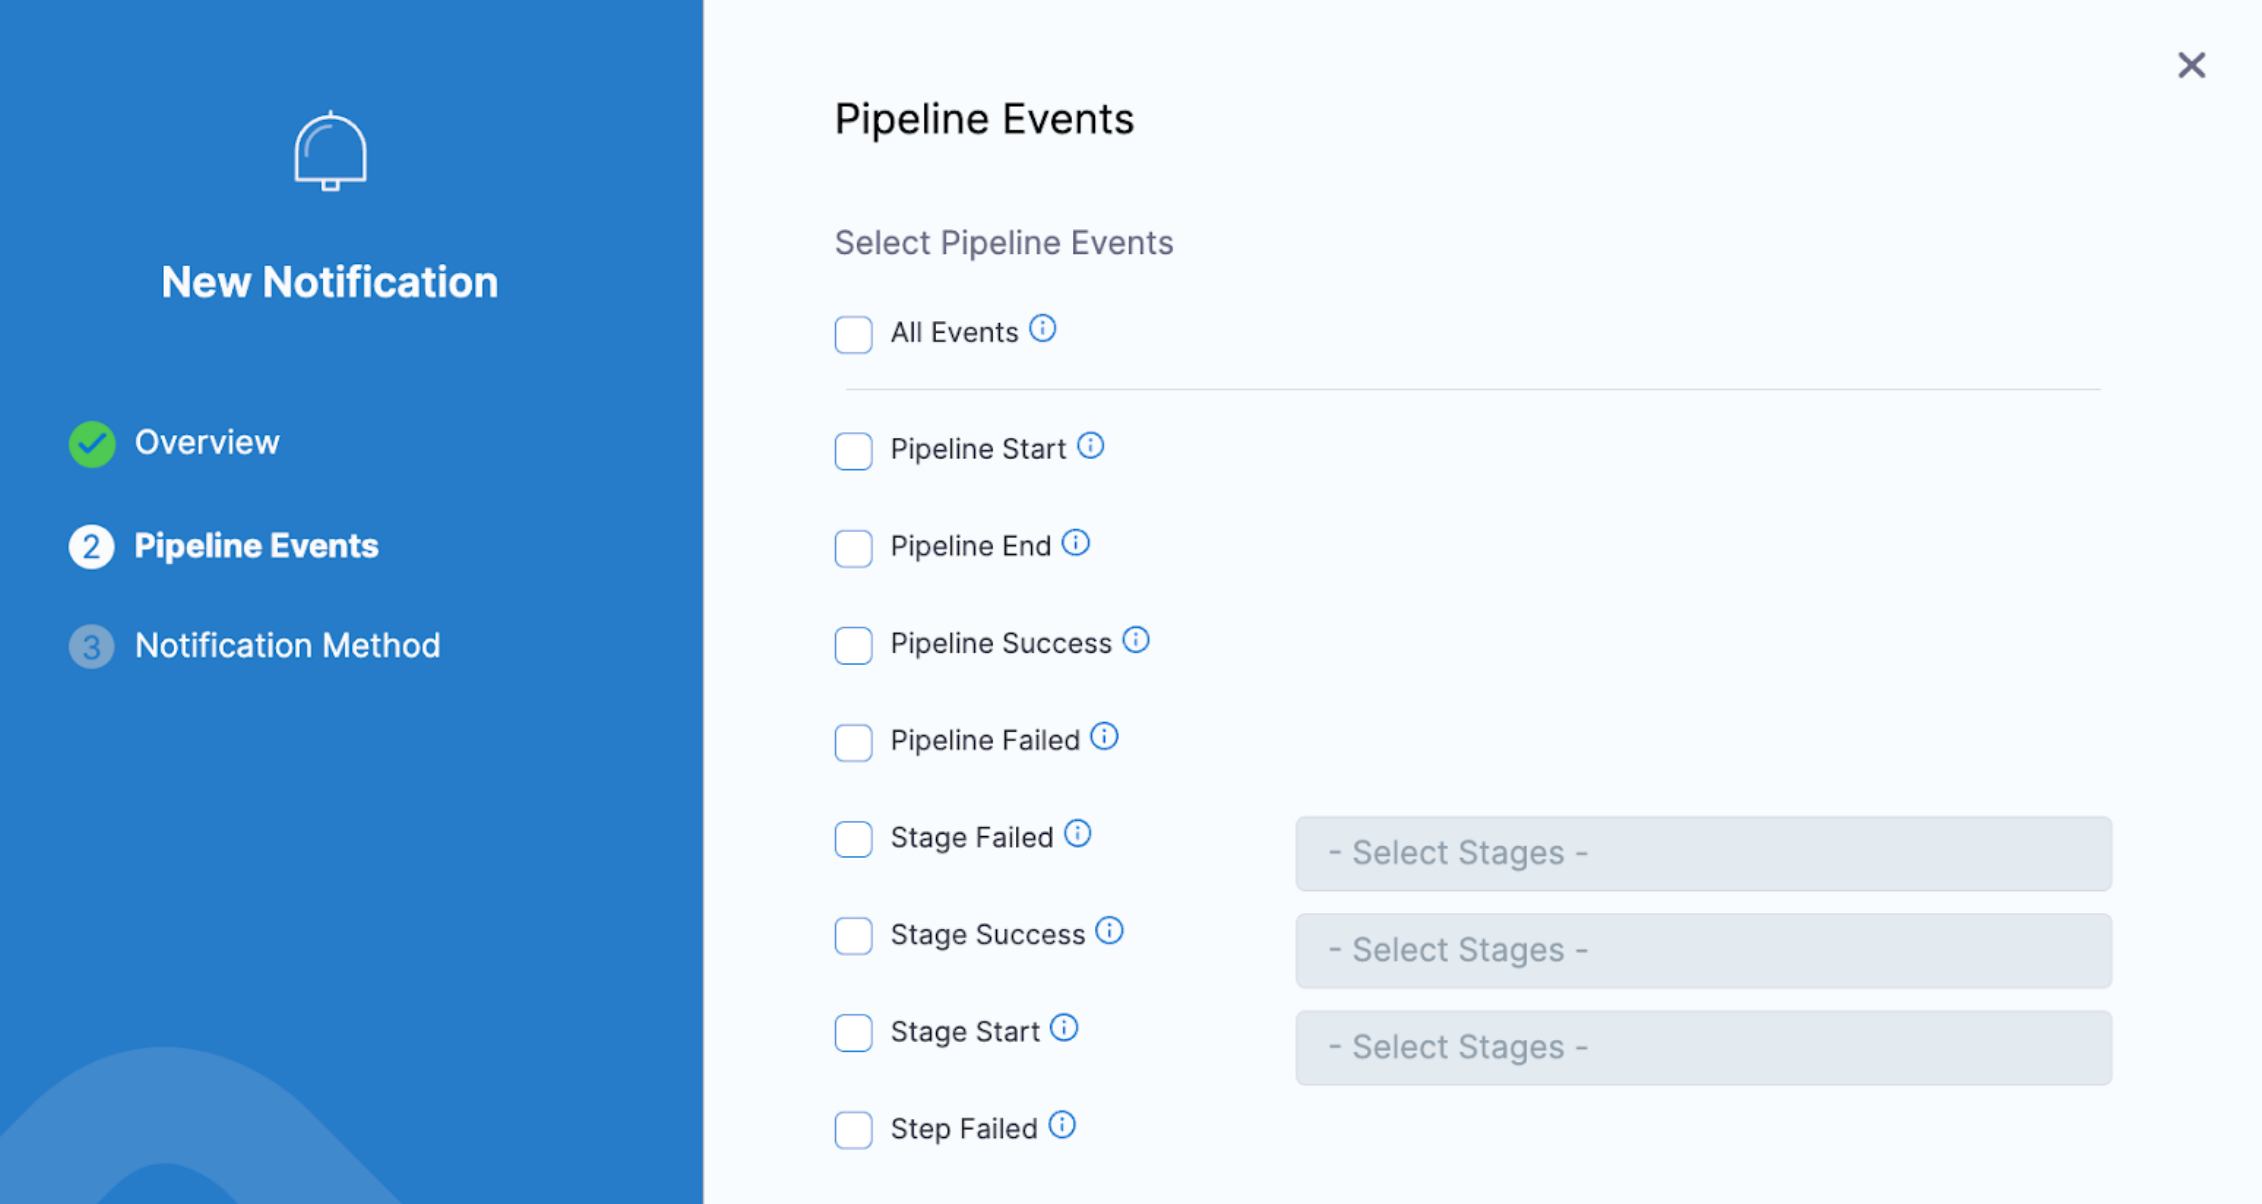Viewport: 2262px width, 1204px height.
Task: Enable the All Events checkbox
Action: coord(853,334)
